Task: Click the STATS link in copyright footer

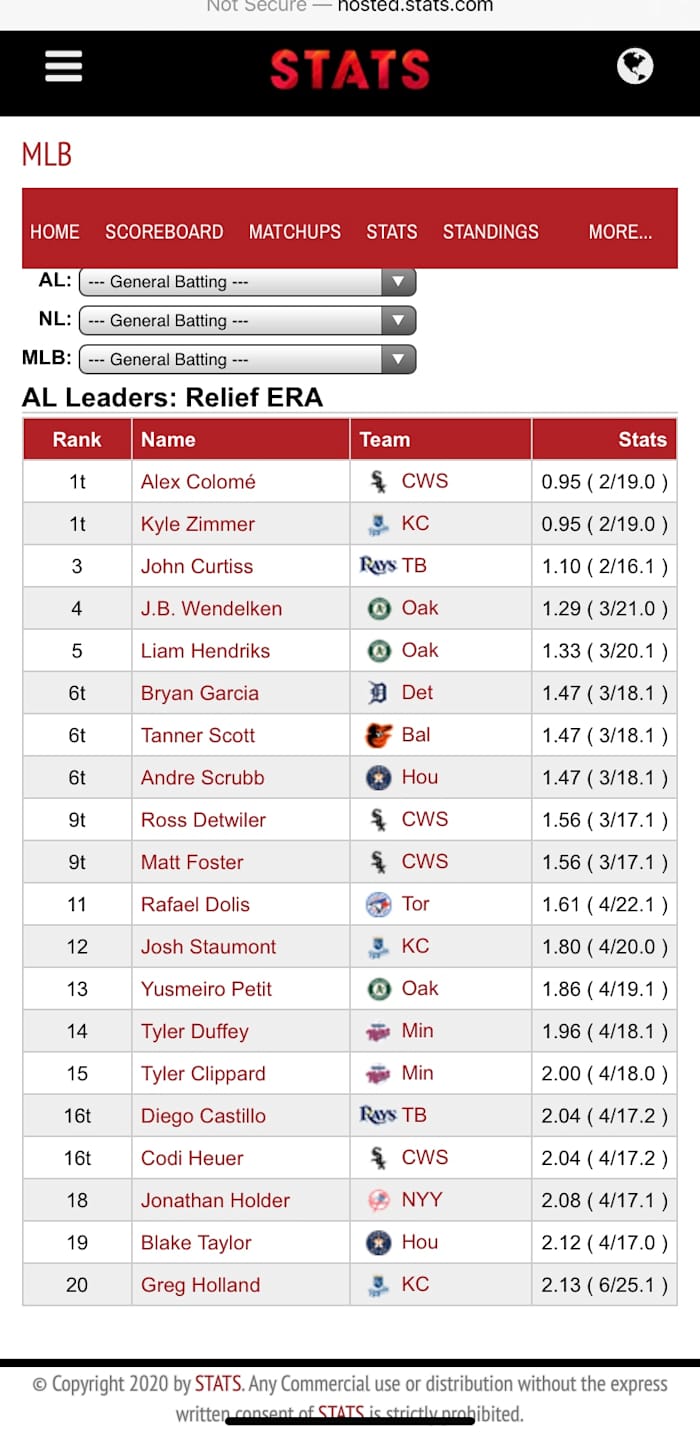Action: tap(218, 1384)
